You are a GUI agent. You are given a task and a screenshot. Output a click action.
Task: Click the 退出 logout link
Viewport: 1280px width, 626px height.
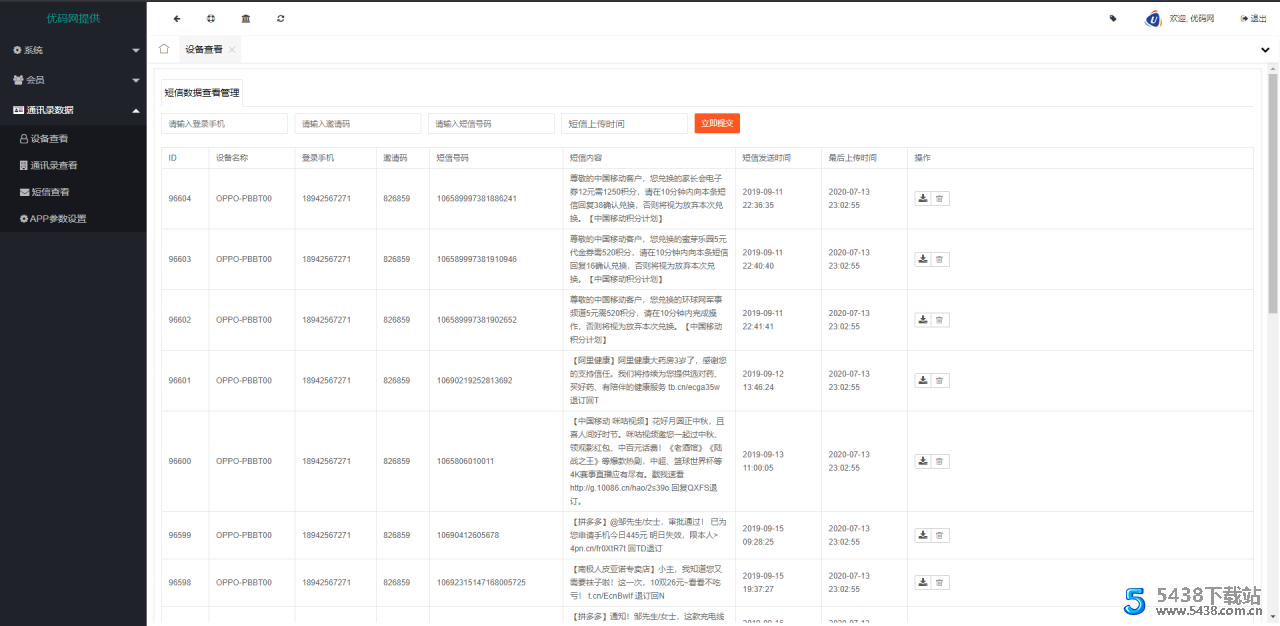coord(1253,18)
